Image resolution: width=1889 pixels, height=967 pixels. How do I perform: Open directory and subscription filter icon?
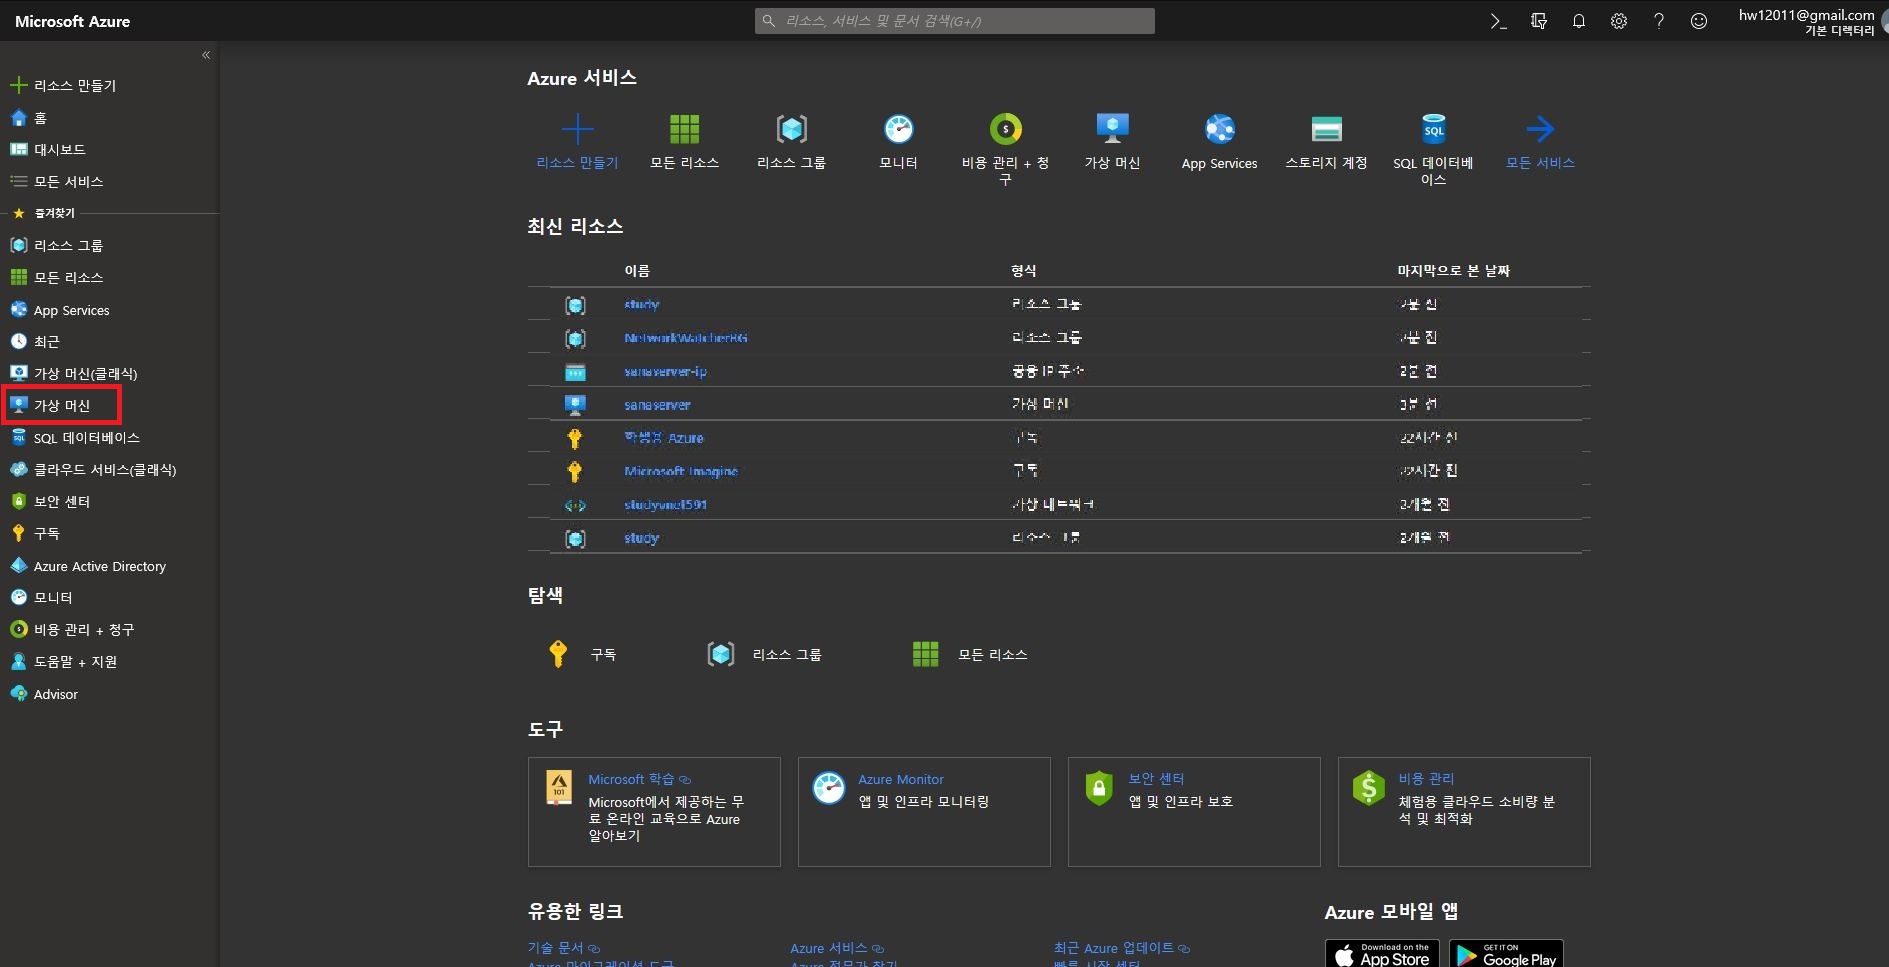click(1539, 21)
